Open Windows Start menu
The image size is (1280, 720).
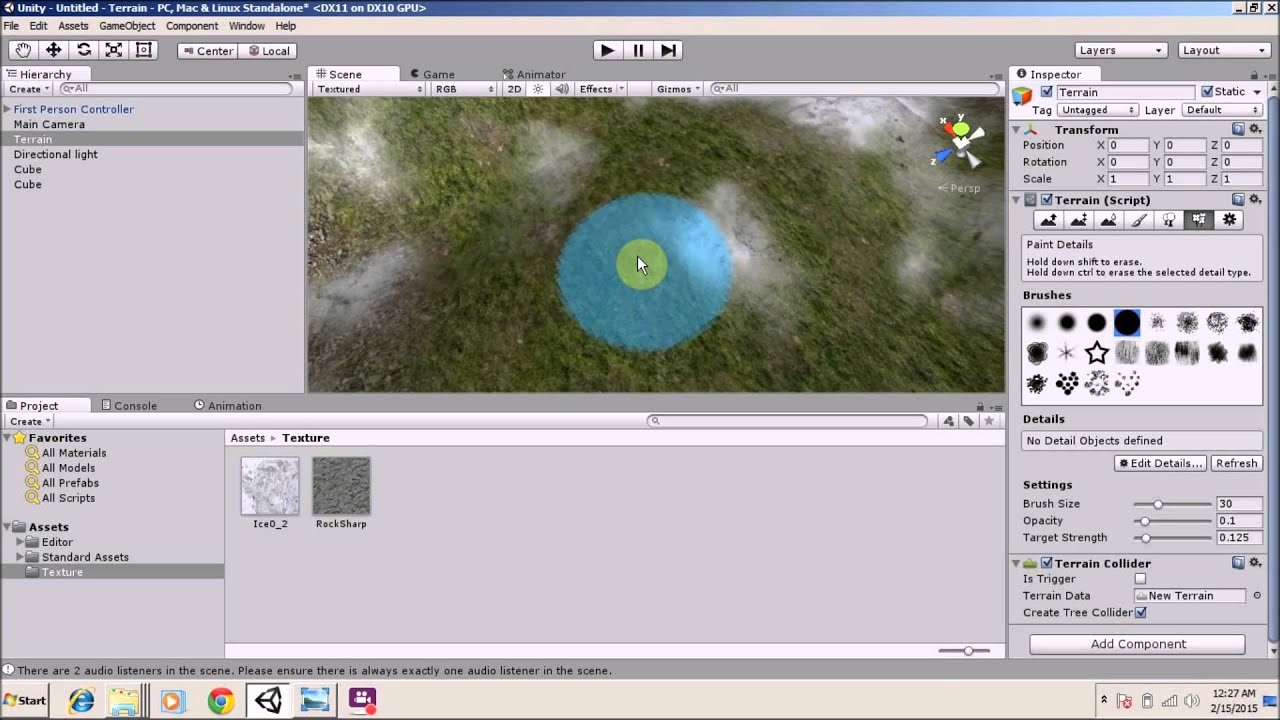coord(25,700)
